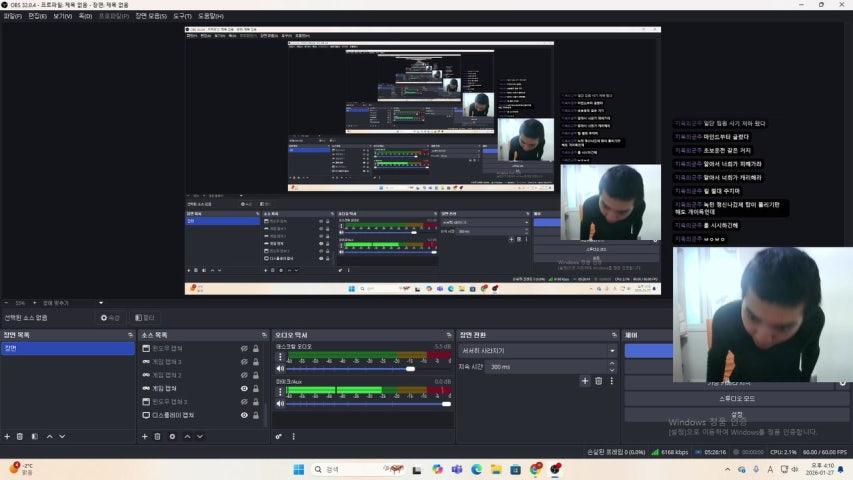Open the preview zoom scale dropdown

[100, 303]
